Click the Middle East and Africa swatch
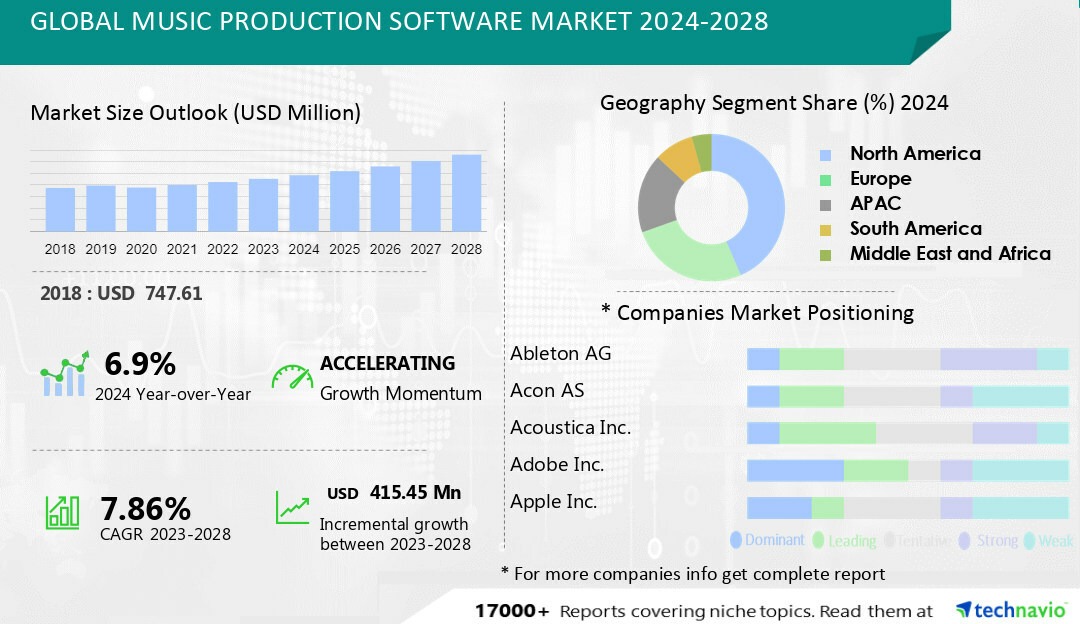 [x=825, y=254]
